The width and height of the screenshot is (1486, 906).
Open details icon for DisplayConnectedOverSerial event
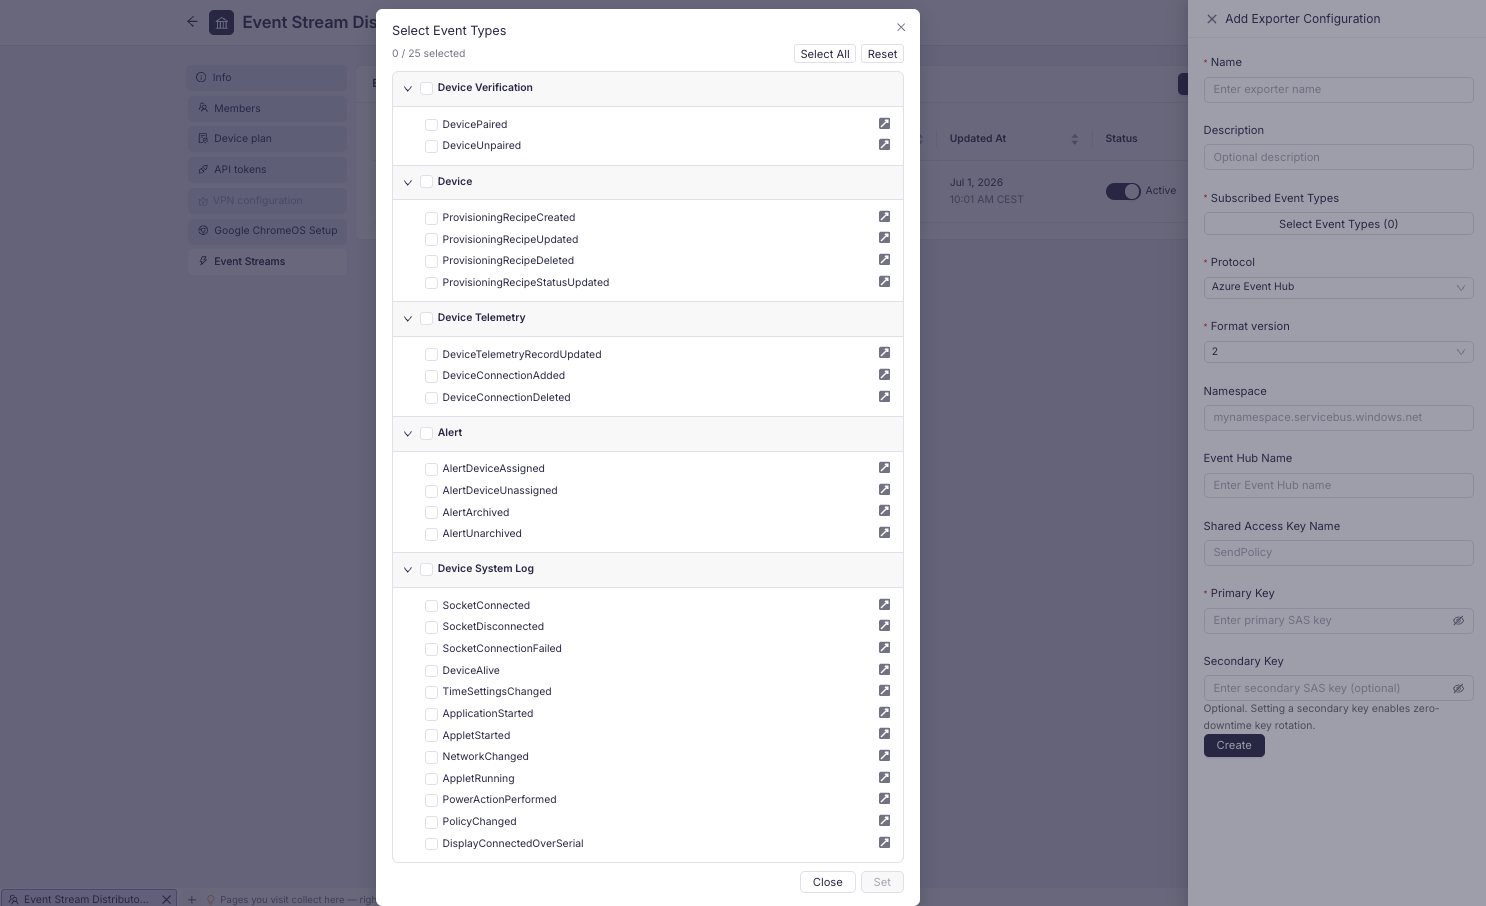pyautogui.click(x=884, y=843)
